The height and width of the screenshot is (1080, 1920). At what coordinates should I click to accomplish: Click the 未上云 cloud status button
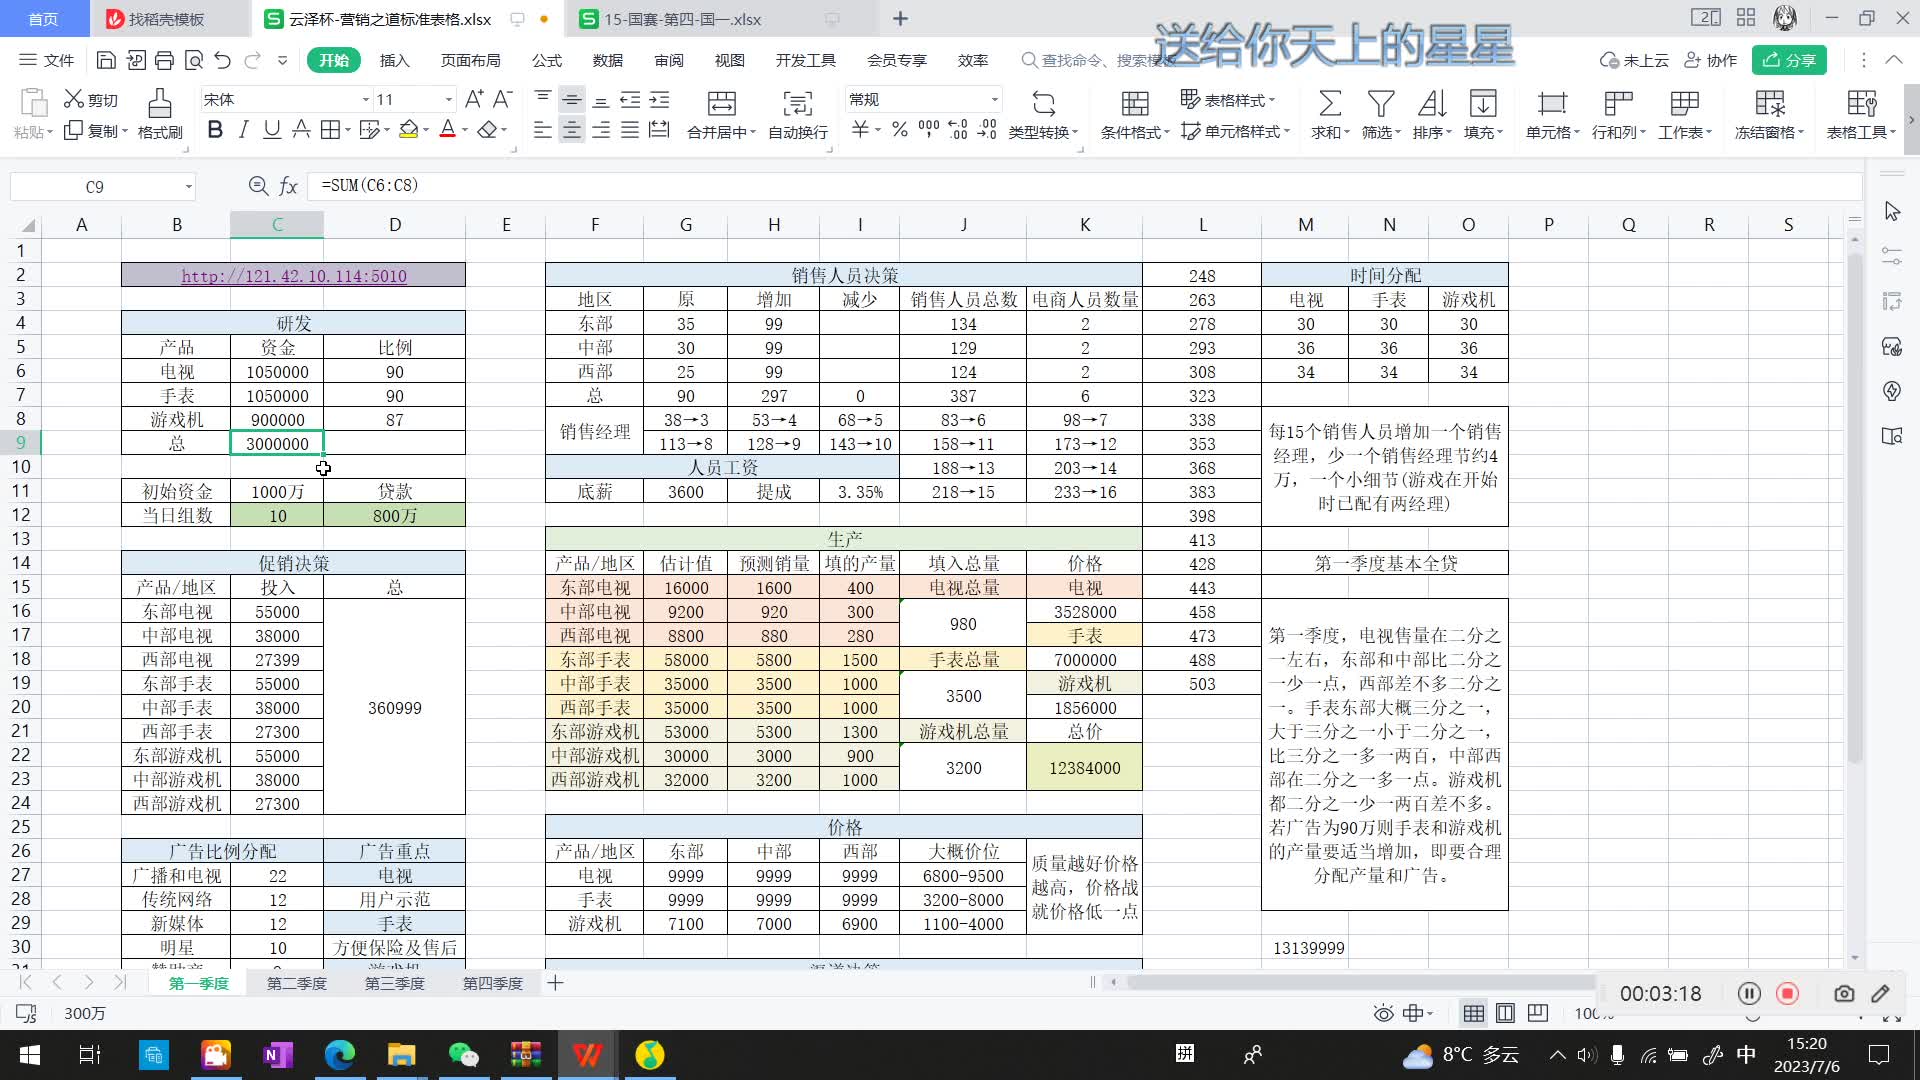[x=1634, y=60]
